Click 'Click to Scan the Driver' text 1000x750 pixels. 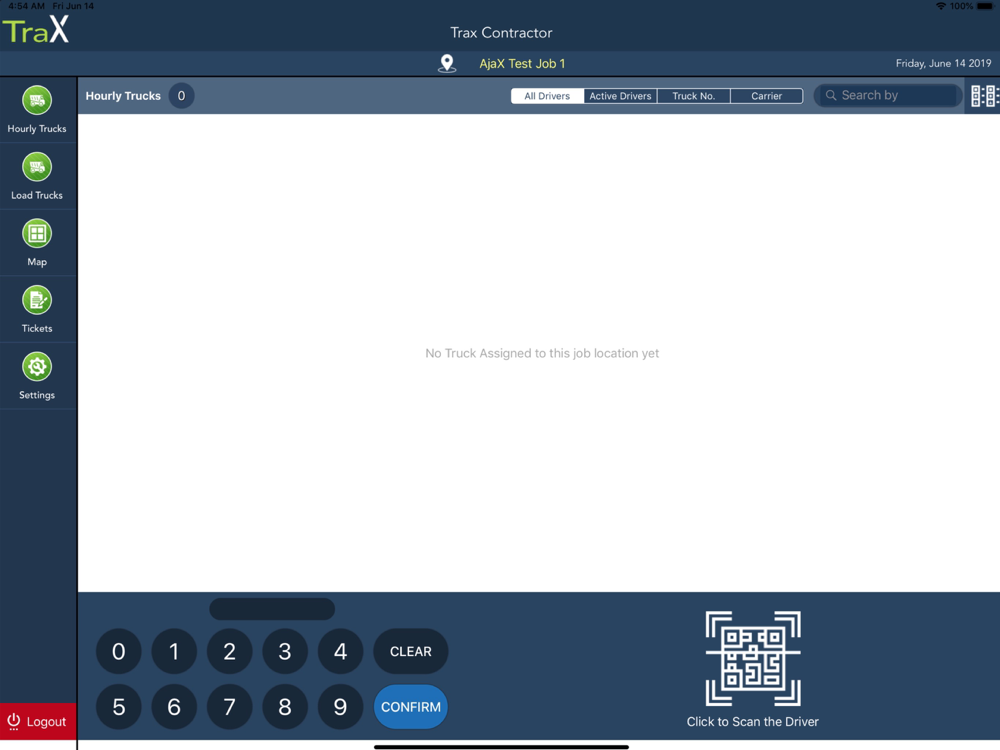tap(753, 721)
